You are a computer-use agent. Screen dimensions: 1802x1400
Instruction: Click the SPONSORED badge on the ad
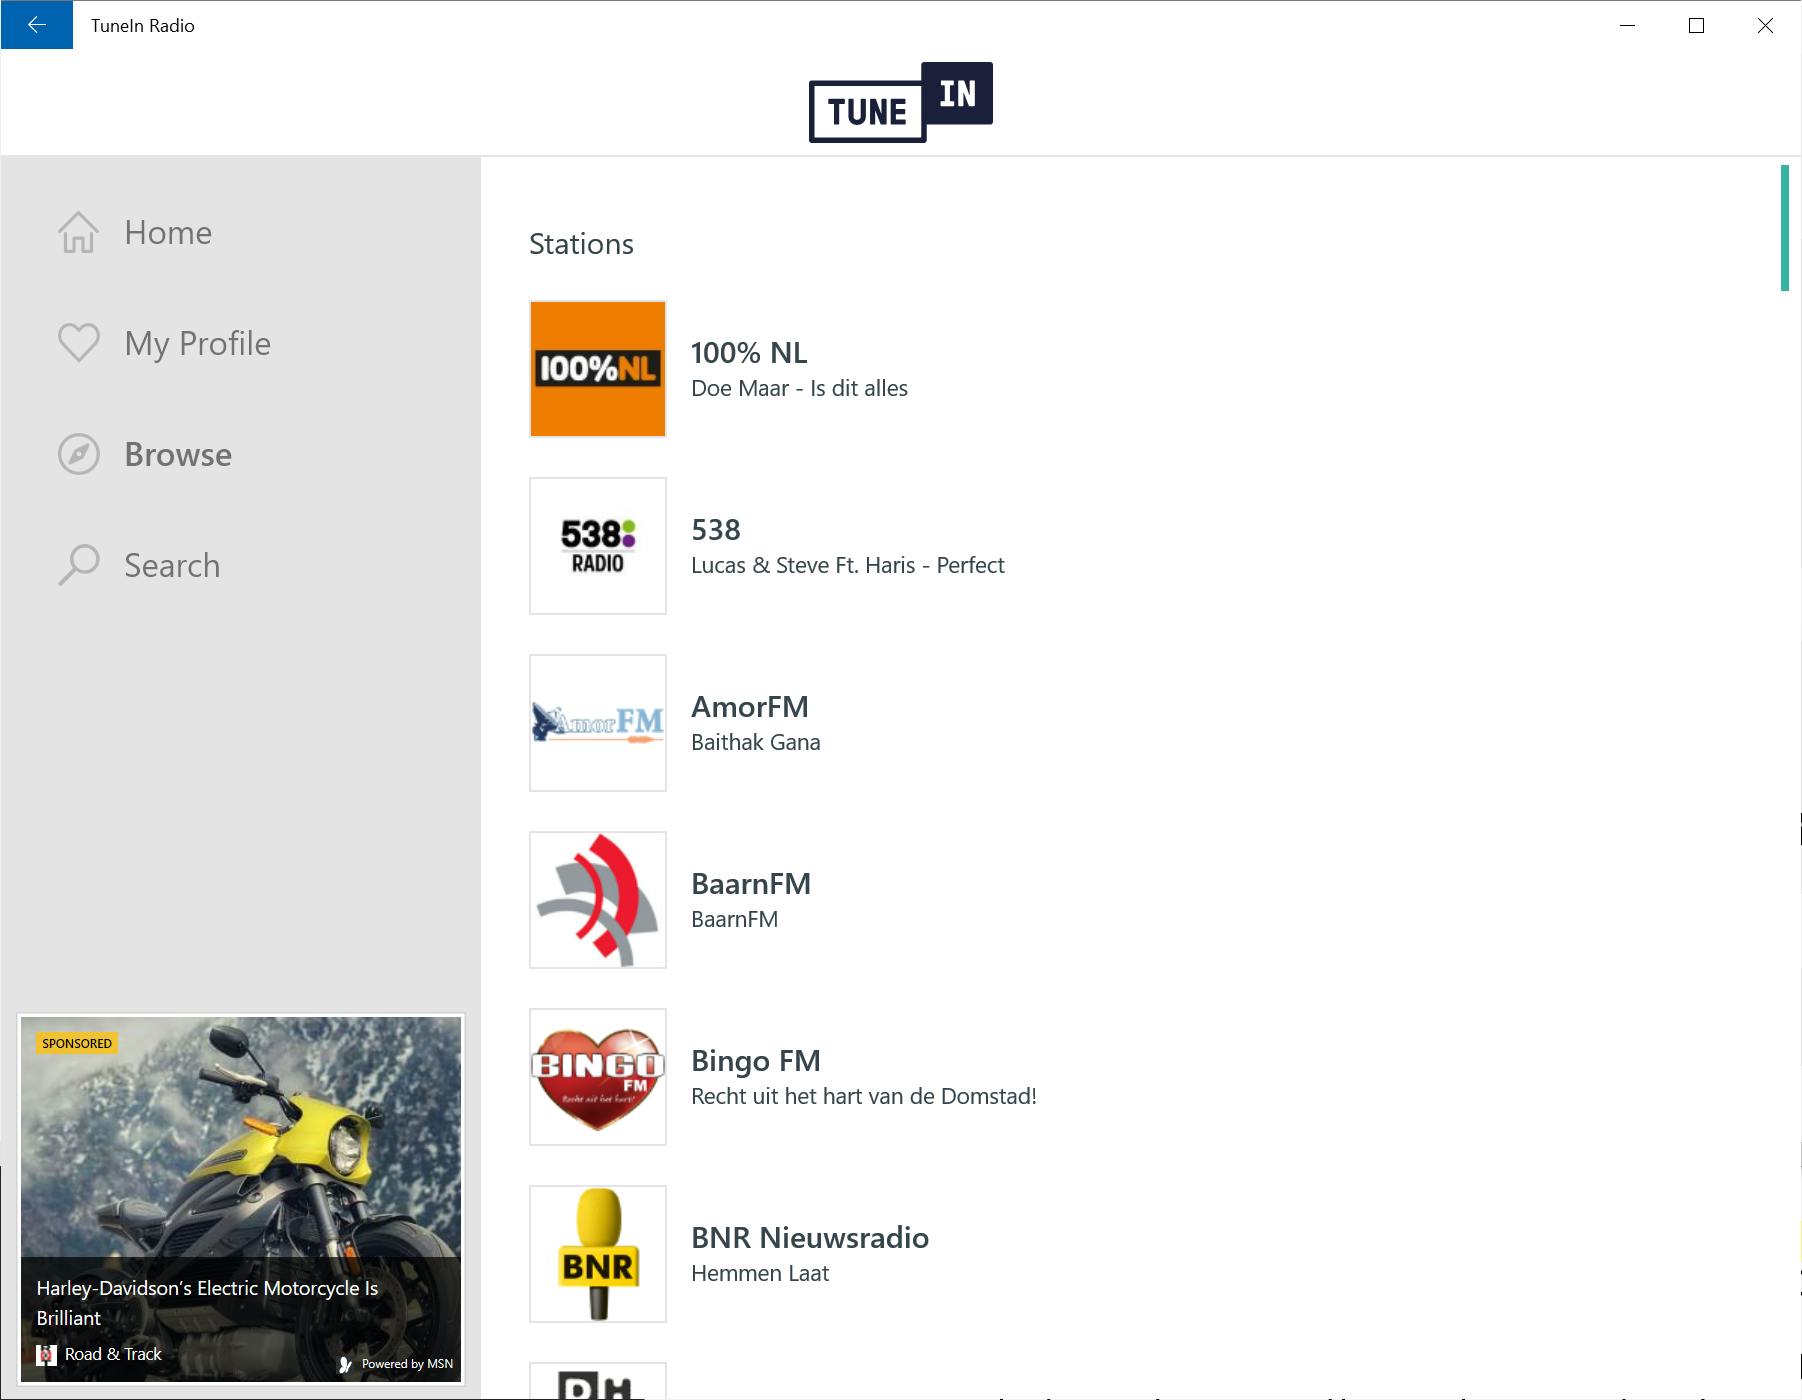click(x=77, y=1043)
